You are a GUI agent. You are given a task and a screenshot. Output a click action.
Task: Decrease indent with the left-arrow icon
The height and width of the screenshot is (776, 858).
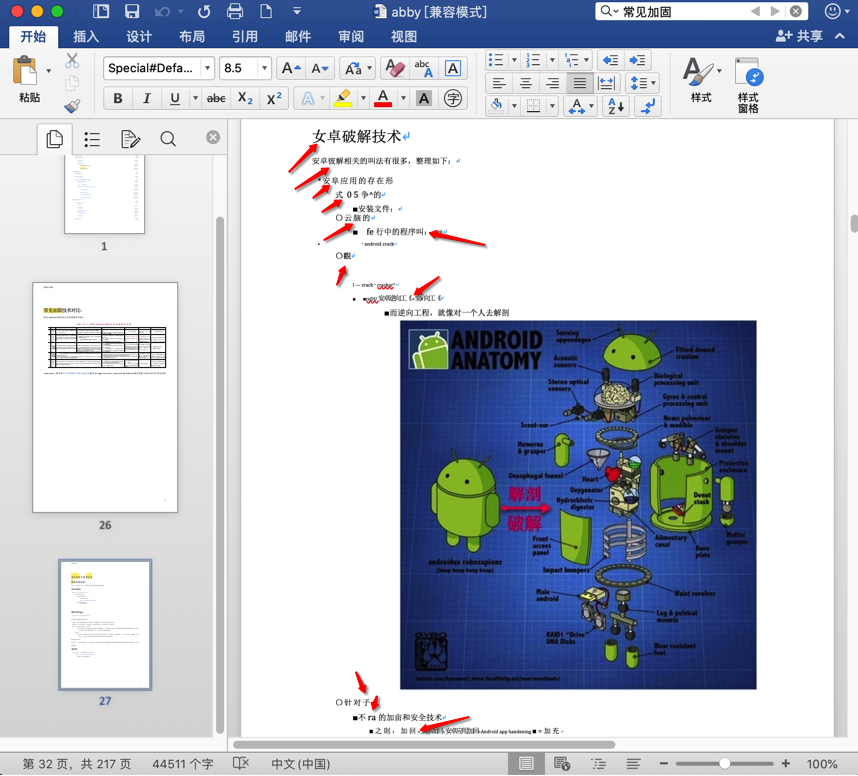(x=610, y=60)
